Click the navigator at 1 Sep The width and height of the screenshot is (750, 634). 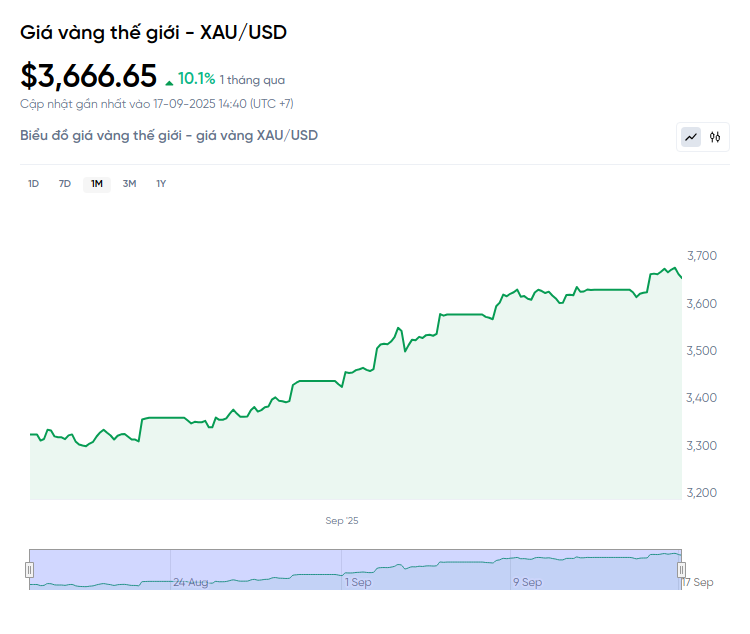point(357,581)
